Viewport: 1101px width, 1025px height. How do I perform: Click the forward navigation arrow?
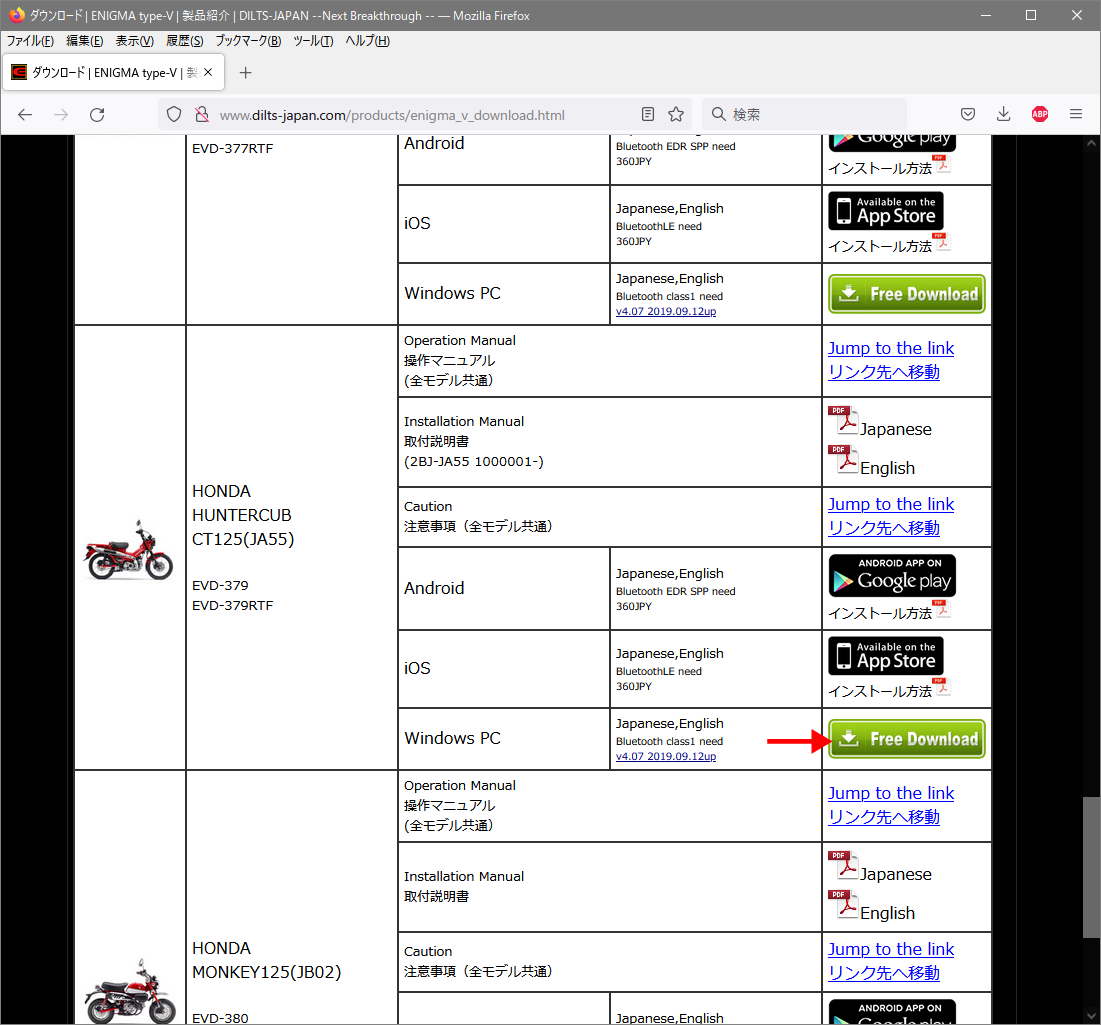pyautogui.click(x=61, y=114)
